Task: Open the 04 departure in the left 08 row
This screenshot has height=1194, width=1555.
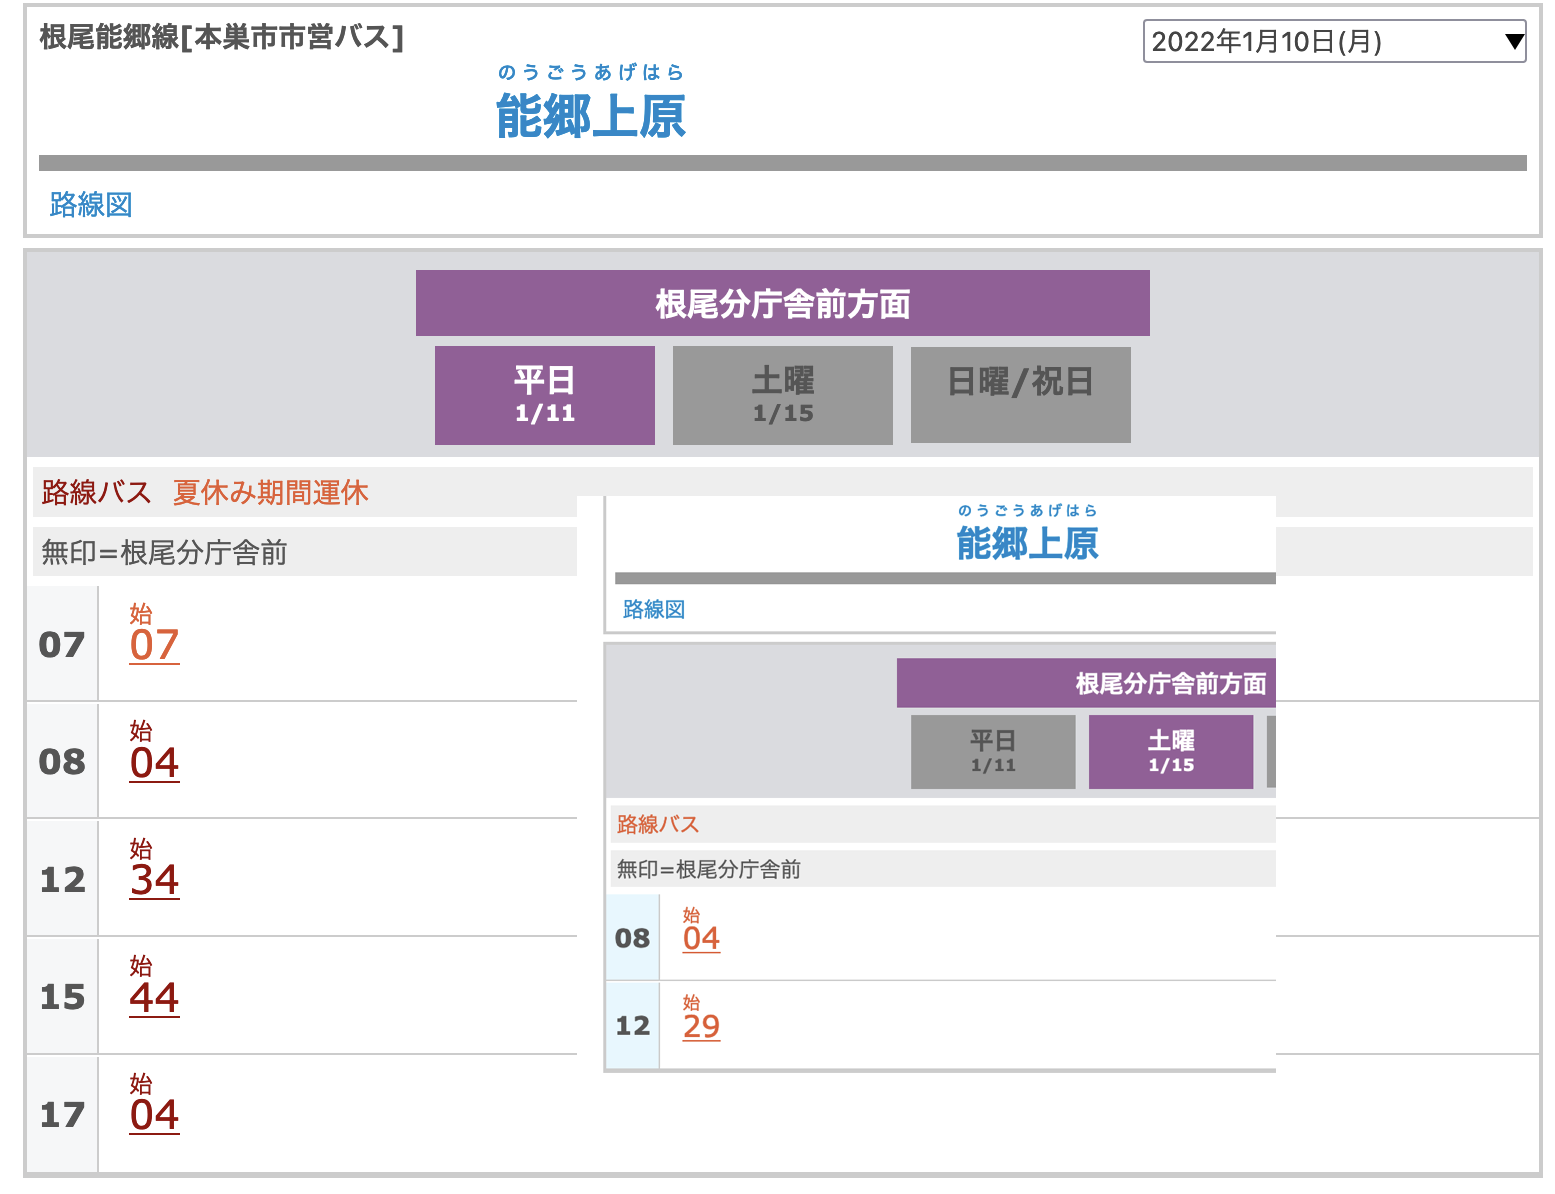Action: [x=154, y=764]
